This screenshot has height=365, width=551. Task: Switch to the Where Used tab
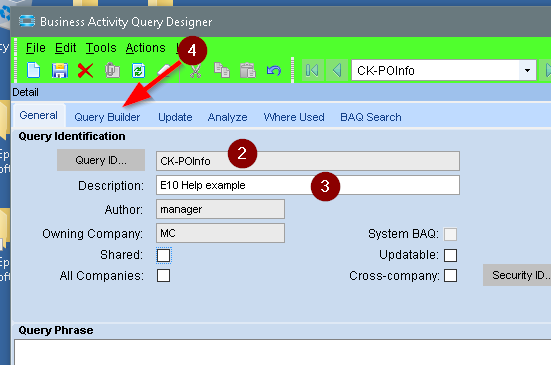[x=294, y=117]
